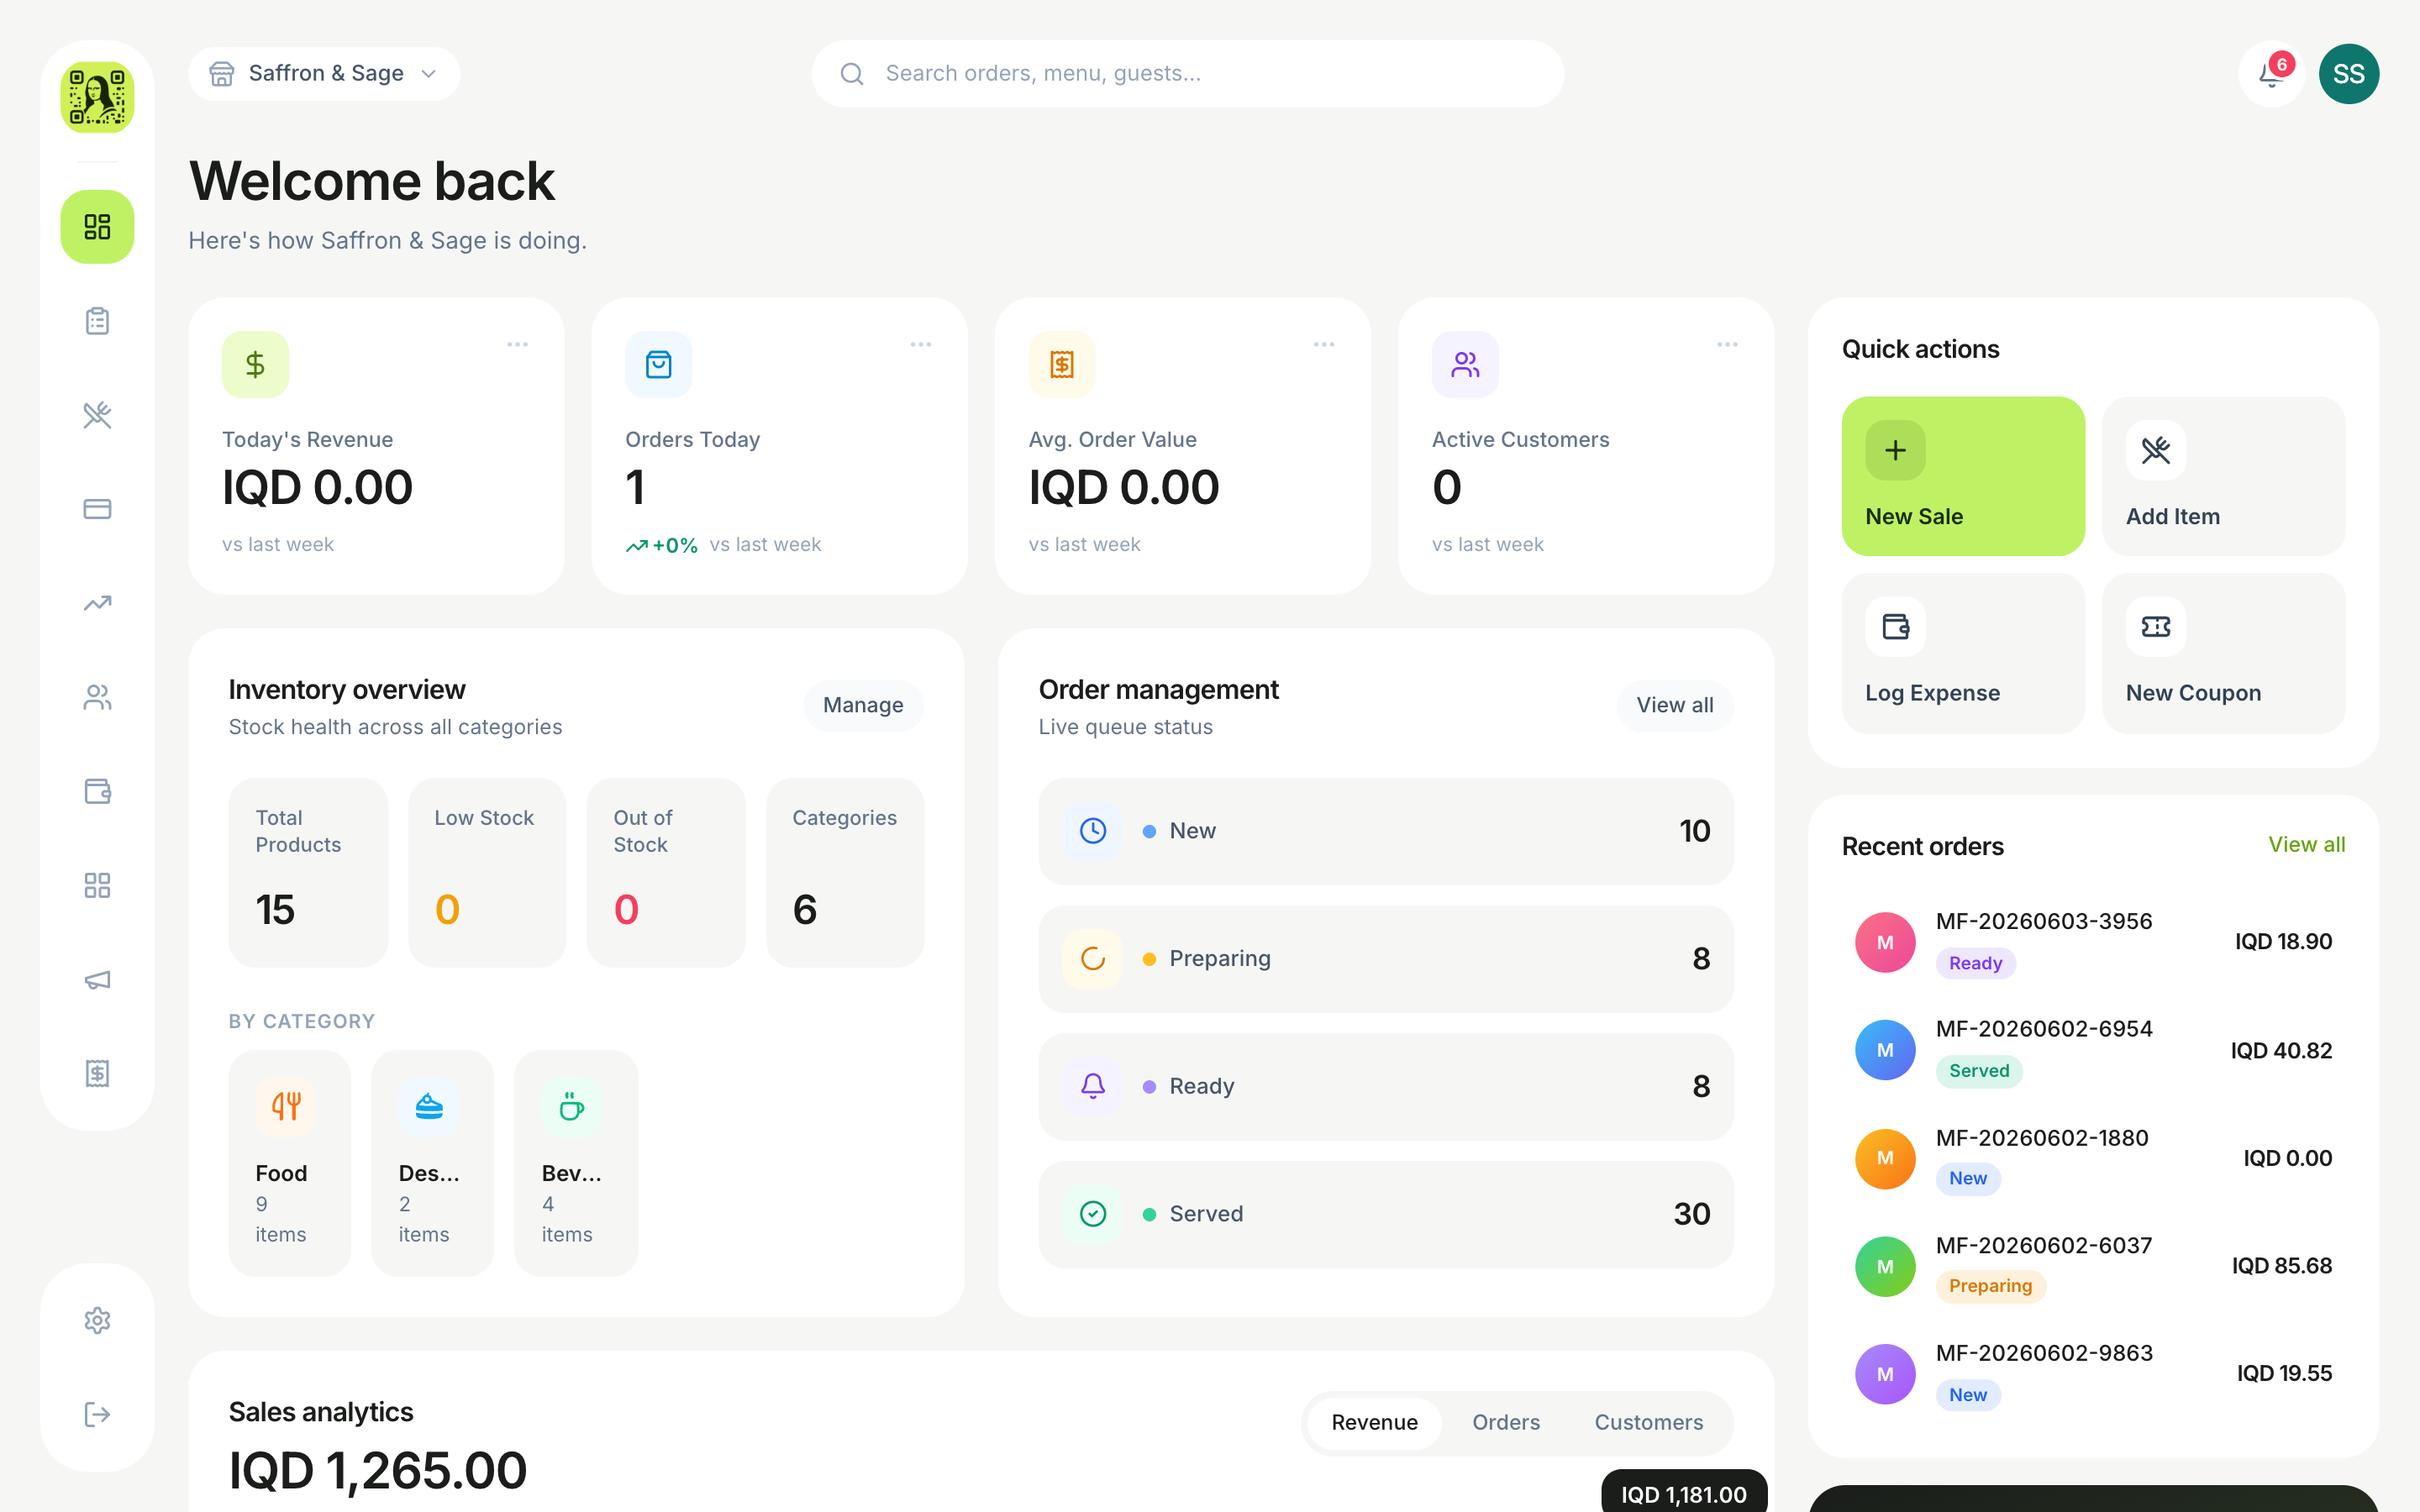Open the megaphone marketing icon in sidebar
Image resolution: width=2420 pixels, height=1512 pixels.
pos(97,979)
